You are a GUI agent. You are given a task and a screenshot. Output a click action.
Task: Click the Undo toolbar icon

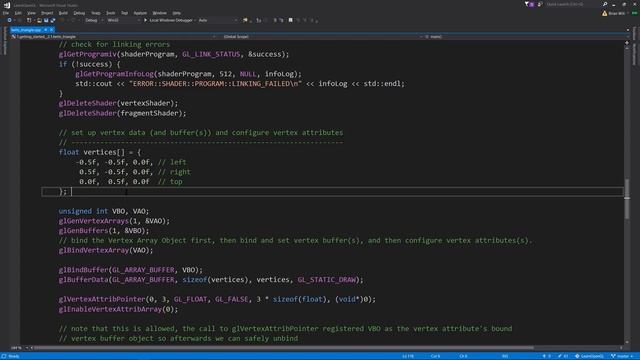click(62, 20)
